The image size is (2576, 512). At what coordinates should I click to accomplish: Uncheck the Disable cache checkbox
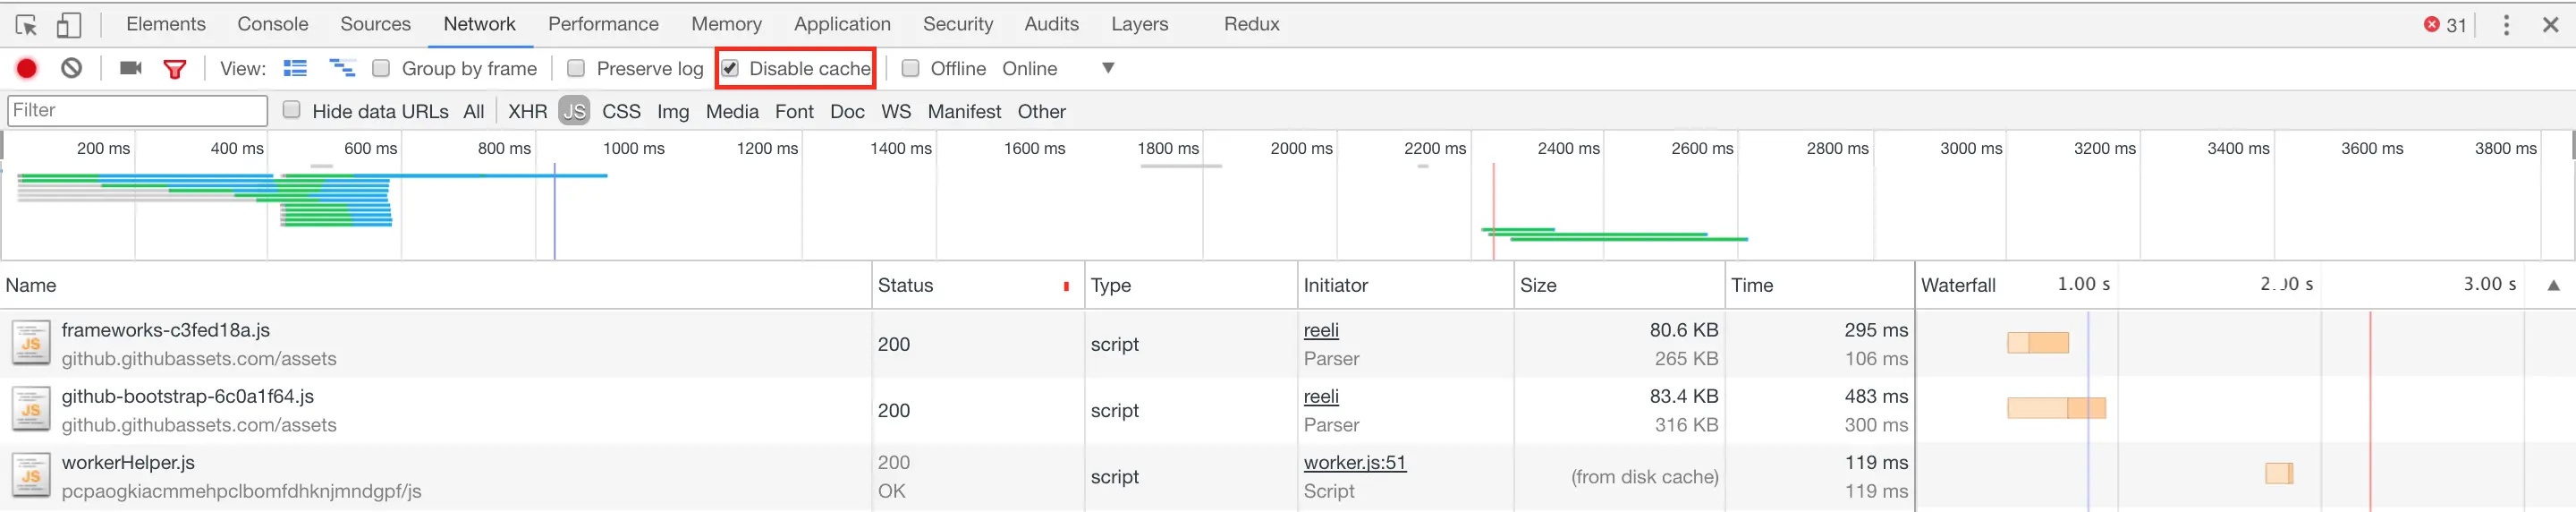point(730,68)
